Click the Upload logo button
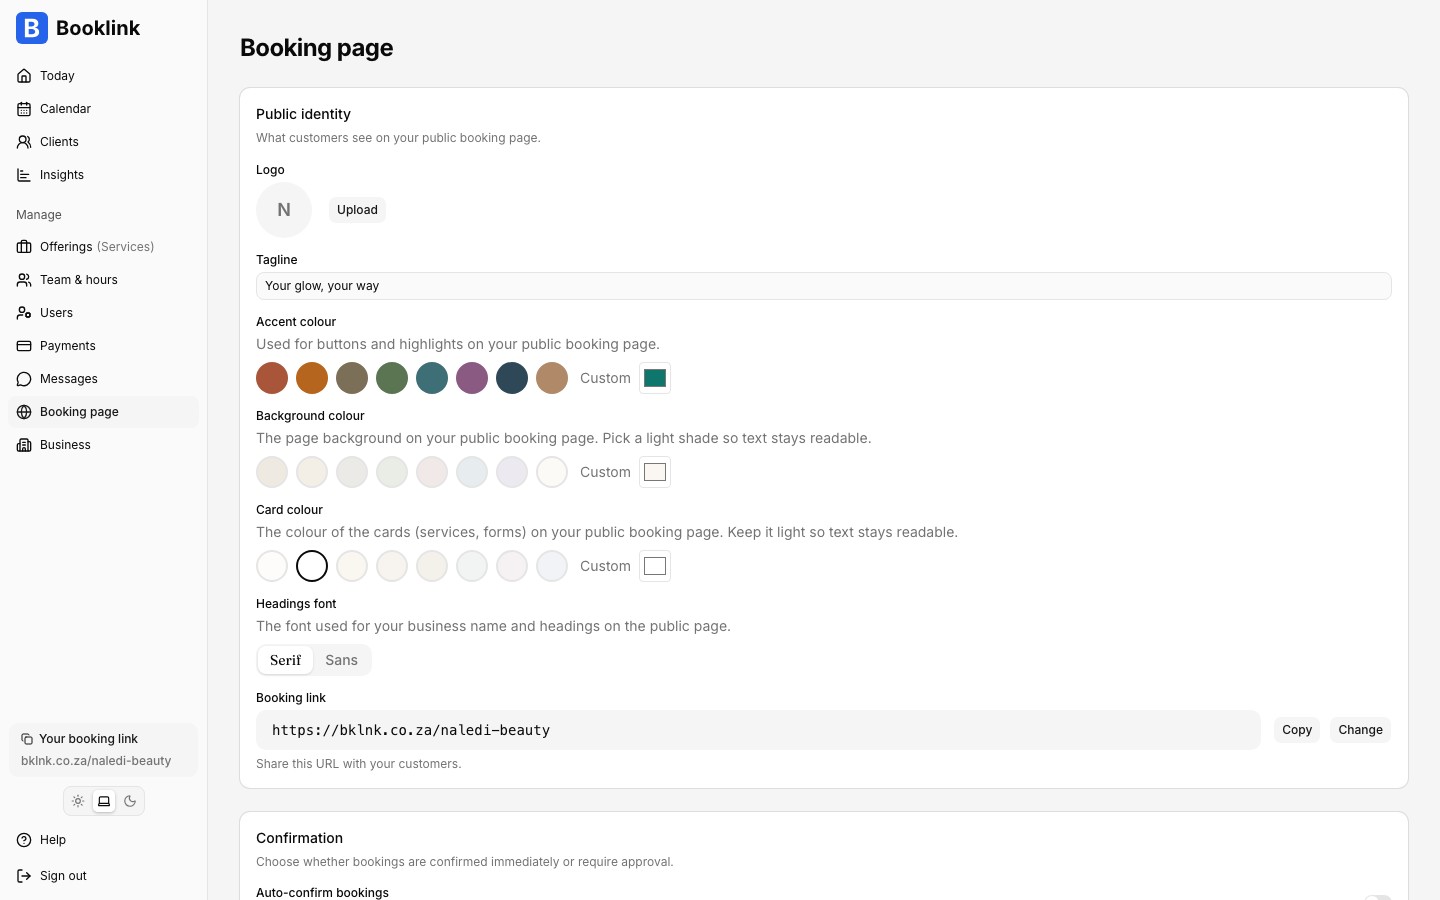Screen dimensions: 1440x900 (x=357, y=210)
